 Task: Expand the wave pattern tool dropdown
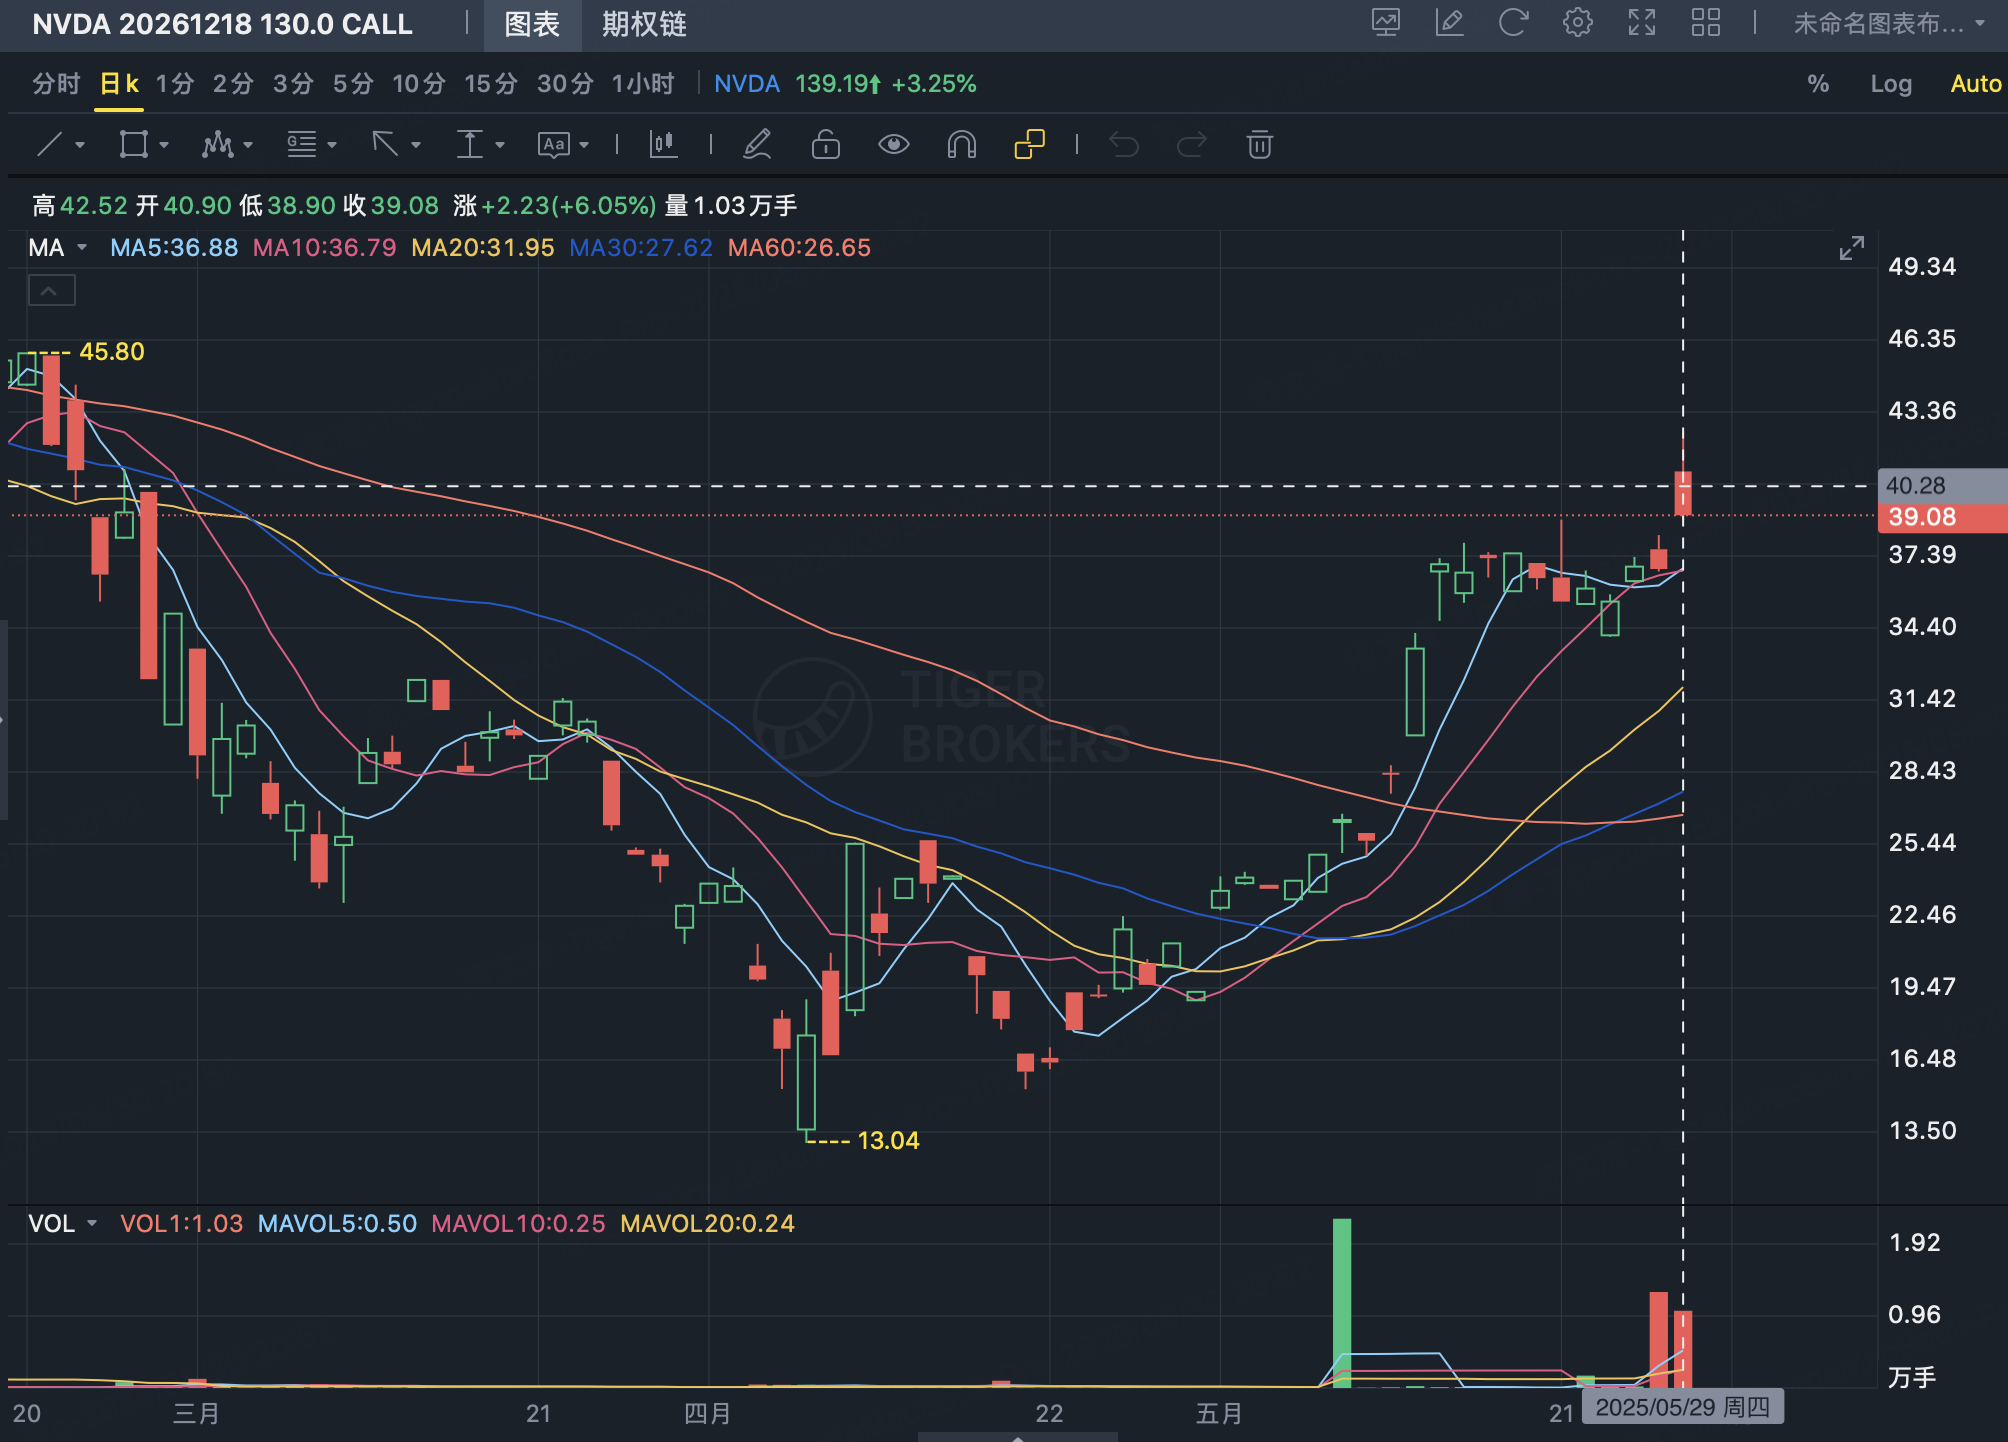(248, 145)
